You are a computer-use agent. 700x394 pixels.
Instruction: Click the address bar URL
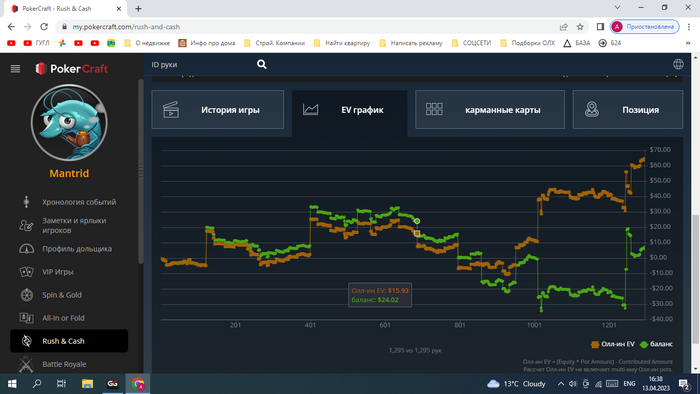tap(126, 27)
